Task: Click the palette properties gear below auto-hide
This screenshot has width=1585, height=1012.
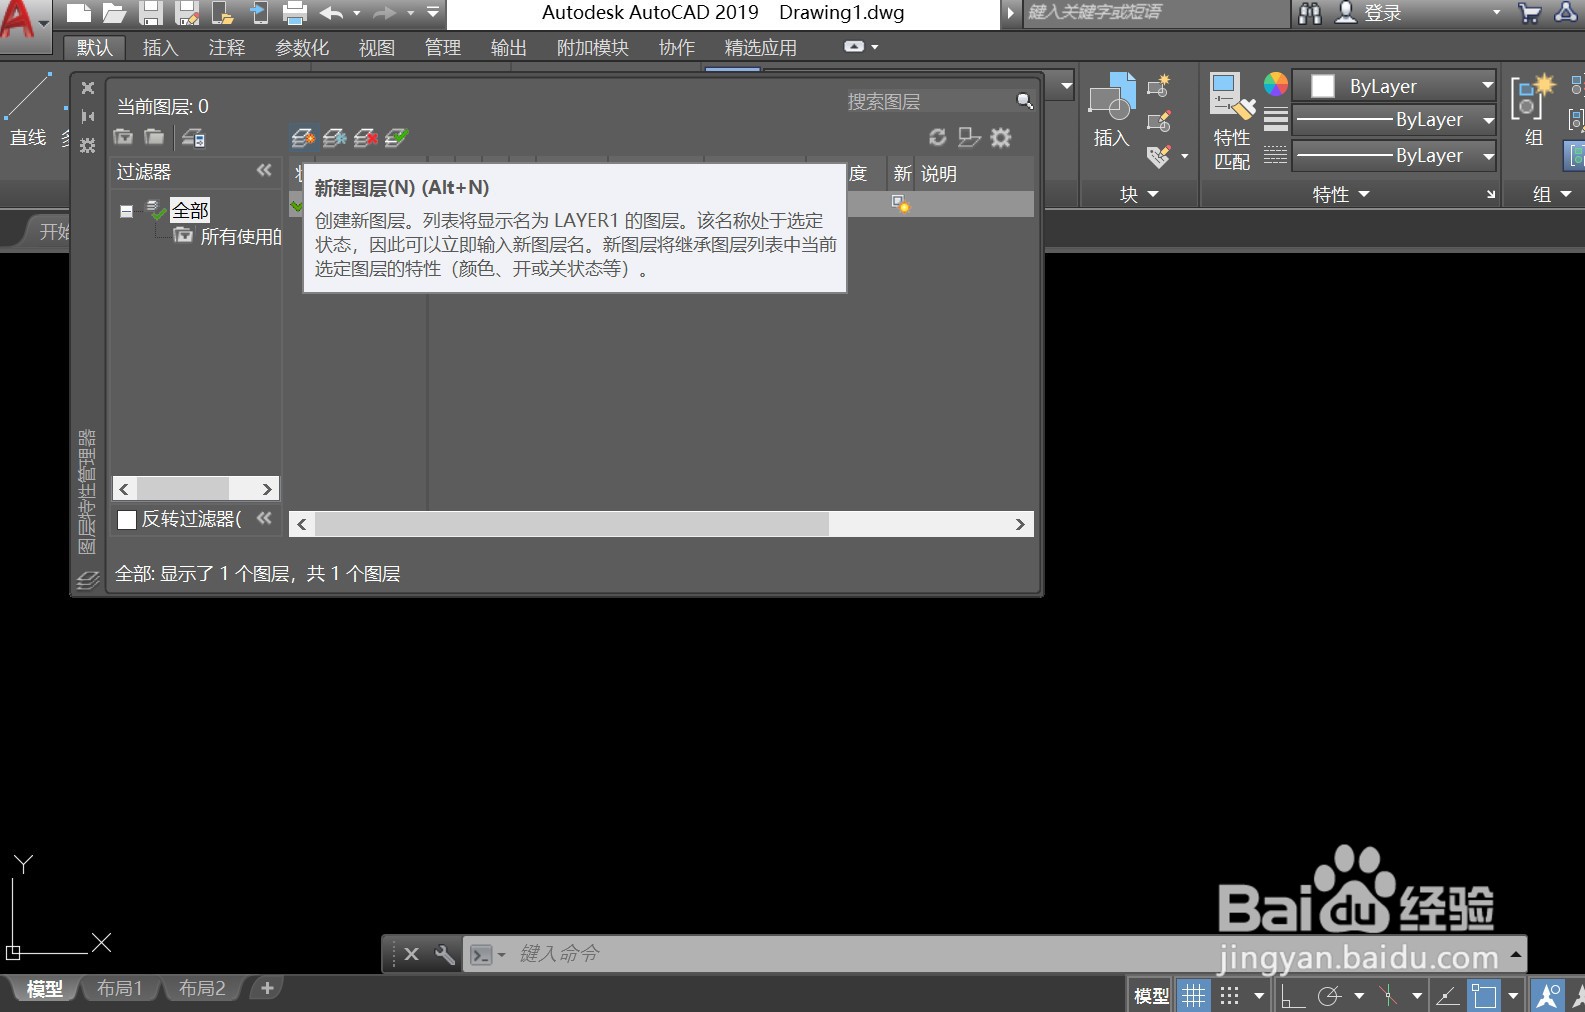Action: pyautogui.click(x=88, y=145)
